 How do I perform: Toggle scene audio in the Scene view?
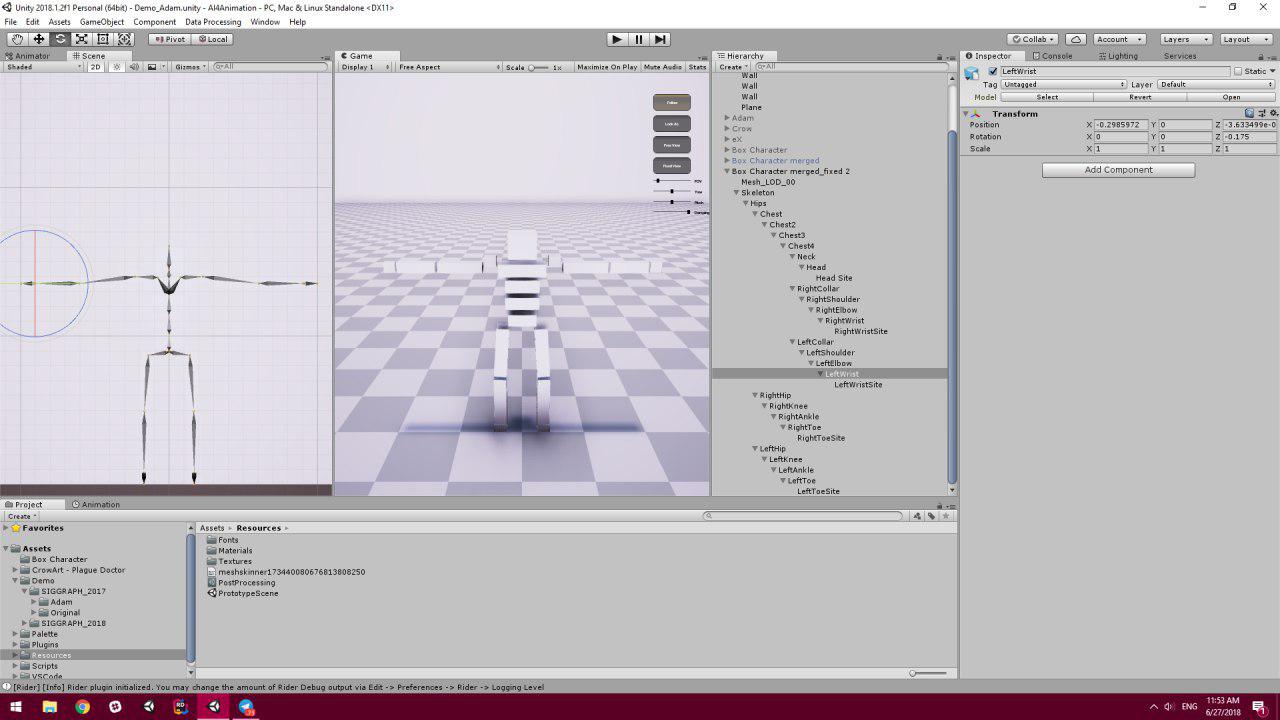tap(135, 66)
